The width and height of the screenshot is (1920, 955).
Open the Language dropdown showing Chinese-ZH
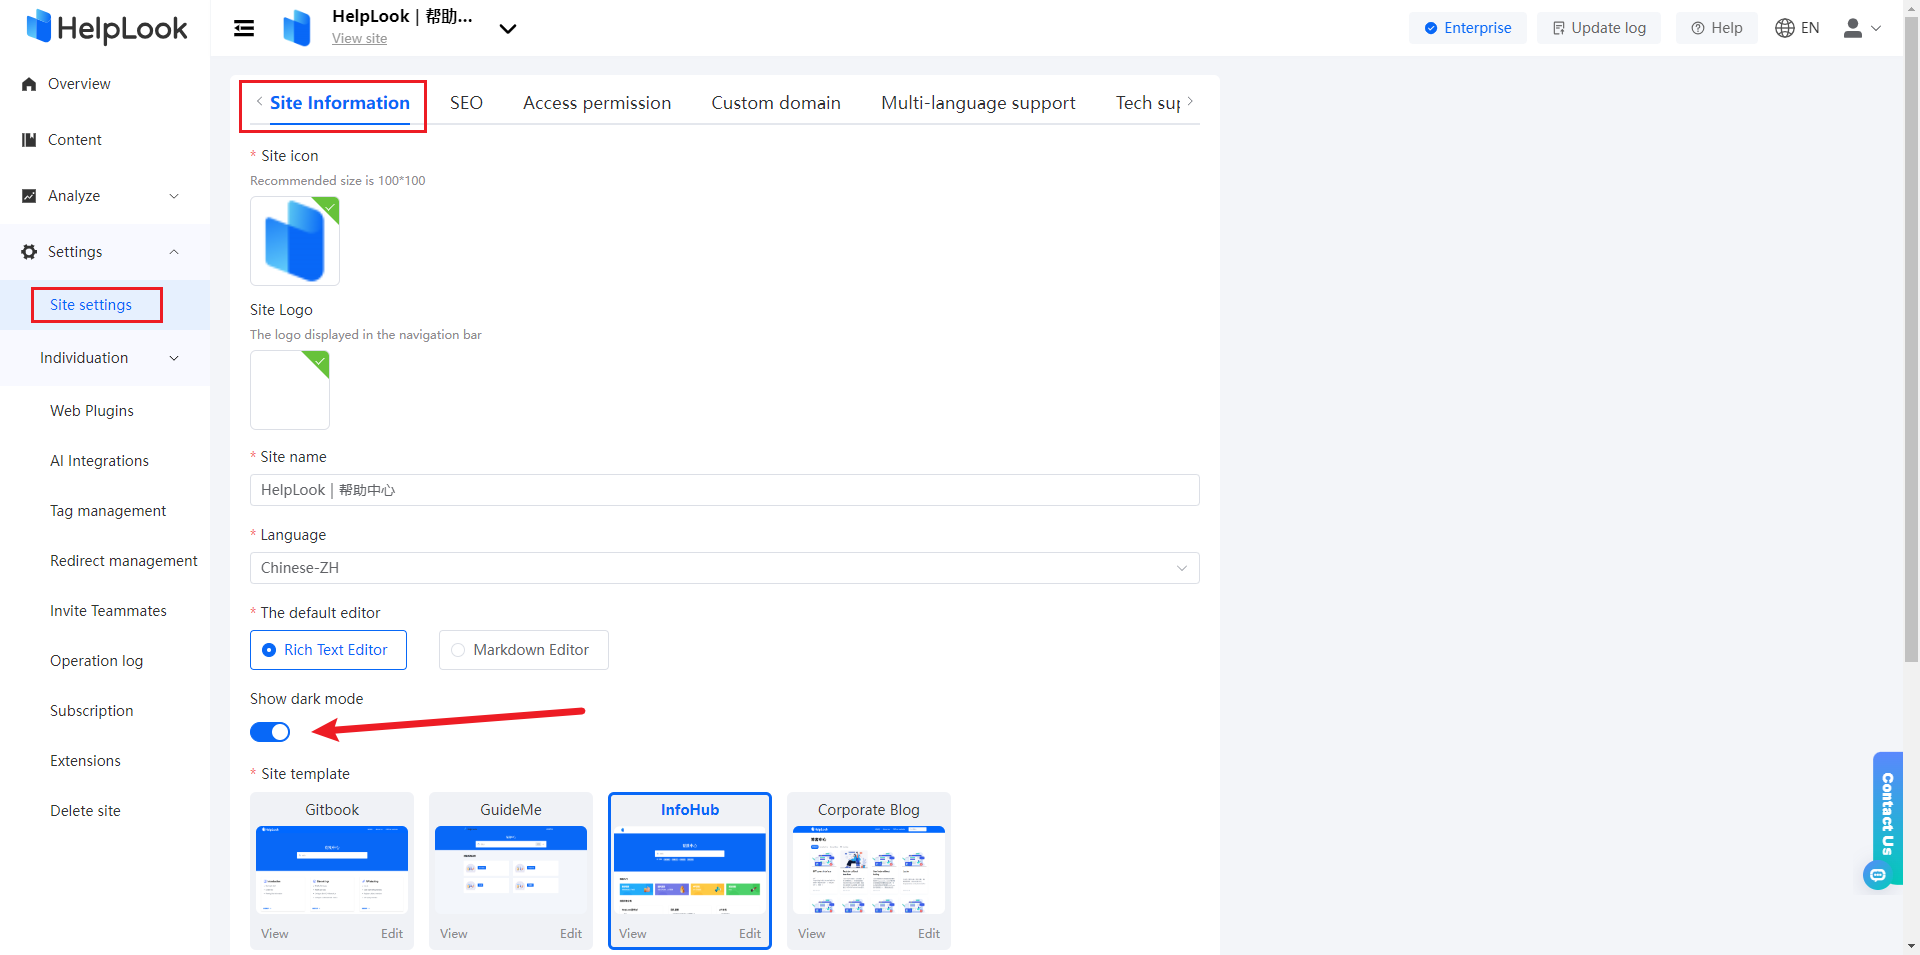point(724,568)
